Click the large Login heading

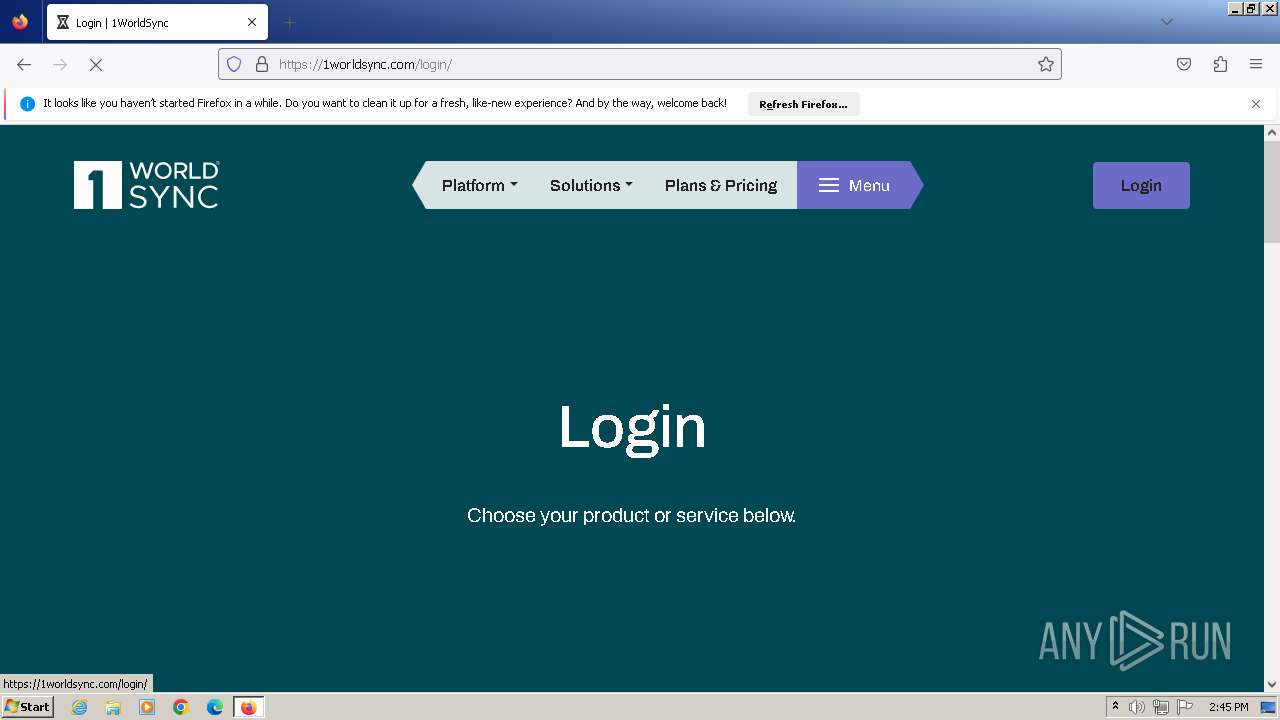[x=632, y=428]
